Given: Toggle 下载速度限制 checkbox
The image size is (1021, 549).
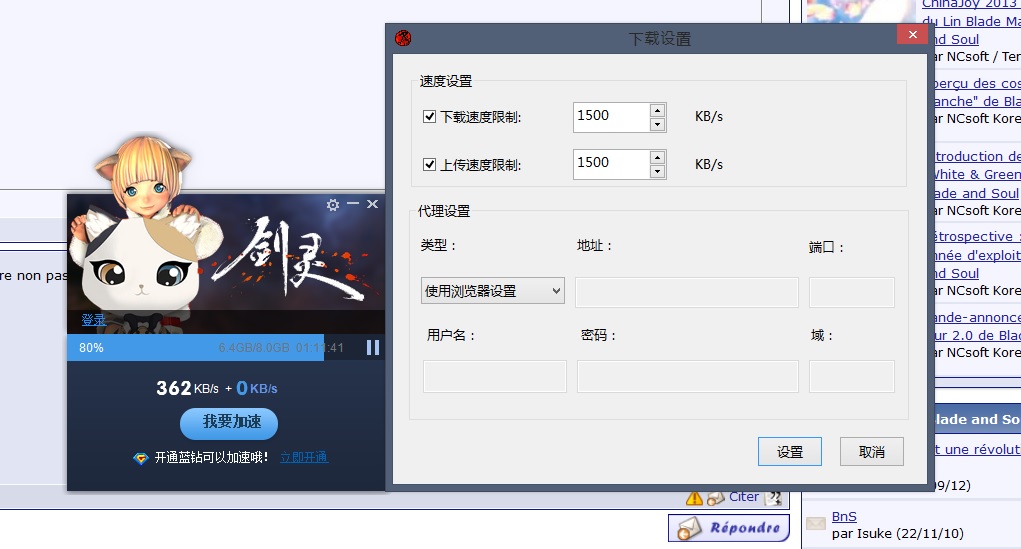Looking at the screenshot, I should 429,117.
